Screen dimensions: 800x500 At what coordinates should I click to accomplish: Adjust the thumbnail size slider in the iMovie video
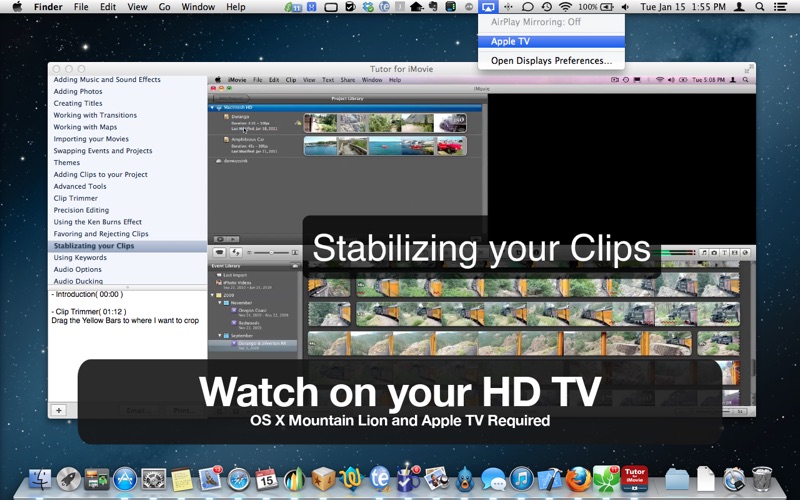tap(271, 253)
